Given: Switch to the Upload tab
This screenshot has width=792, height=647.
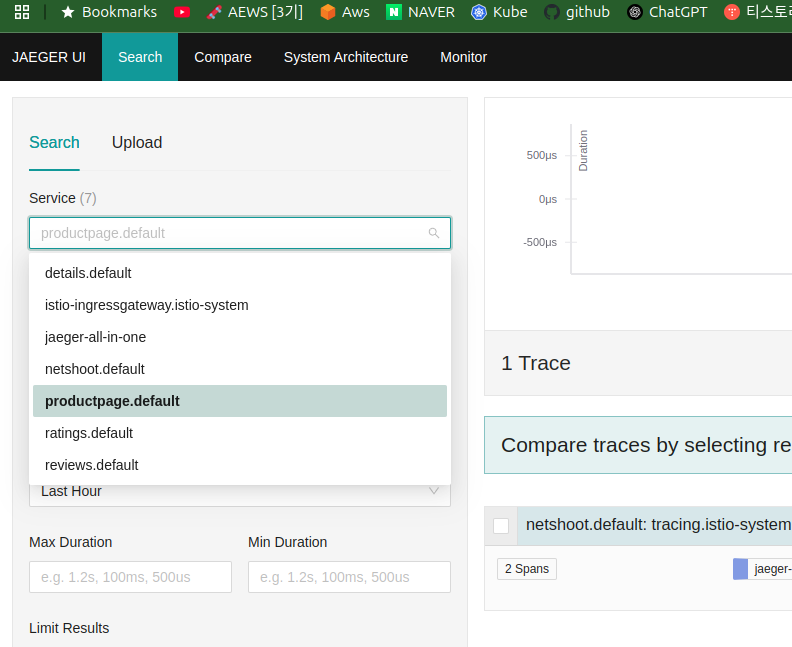Looking at the screenshot, I should point(137,142).
